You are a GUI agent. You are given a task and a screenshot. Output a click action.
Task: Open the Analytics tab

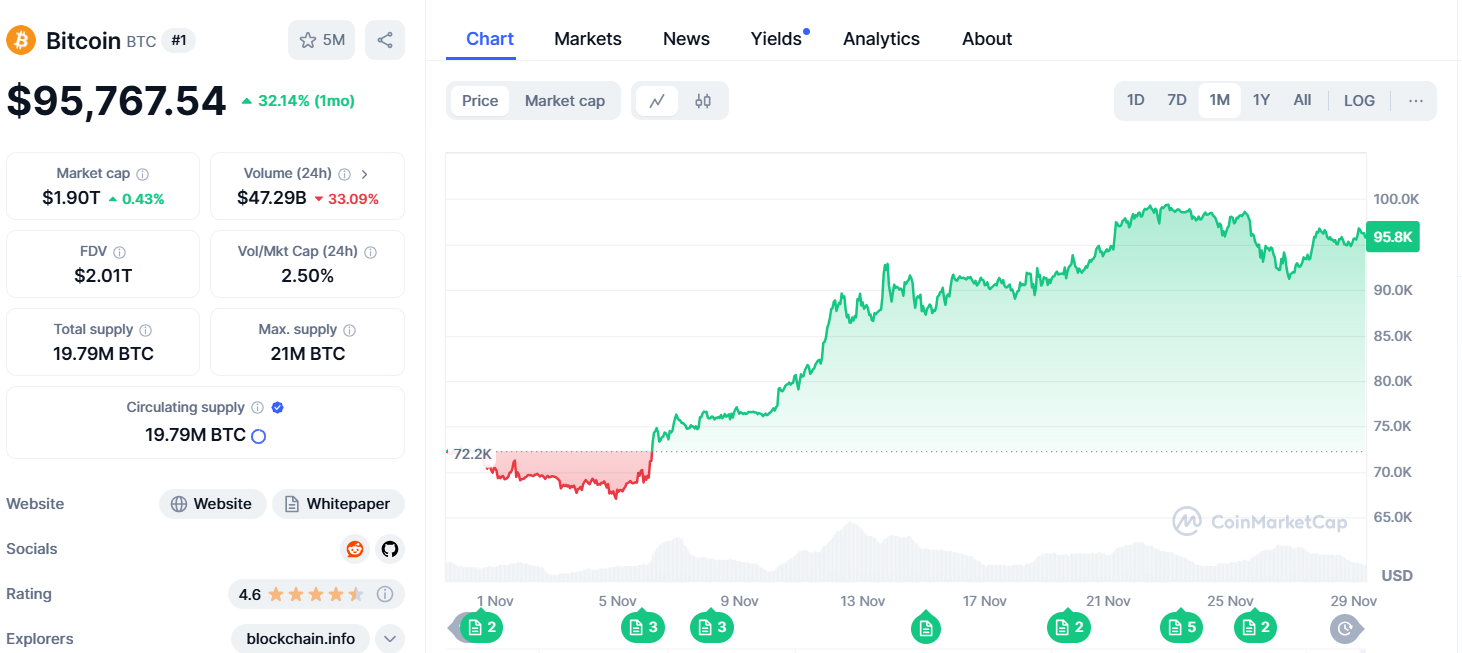click(x=881, y=39)
